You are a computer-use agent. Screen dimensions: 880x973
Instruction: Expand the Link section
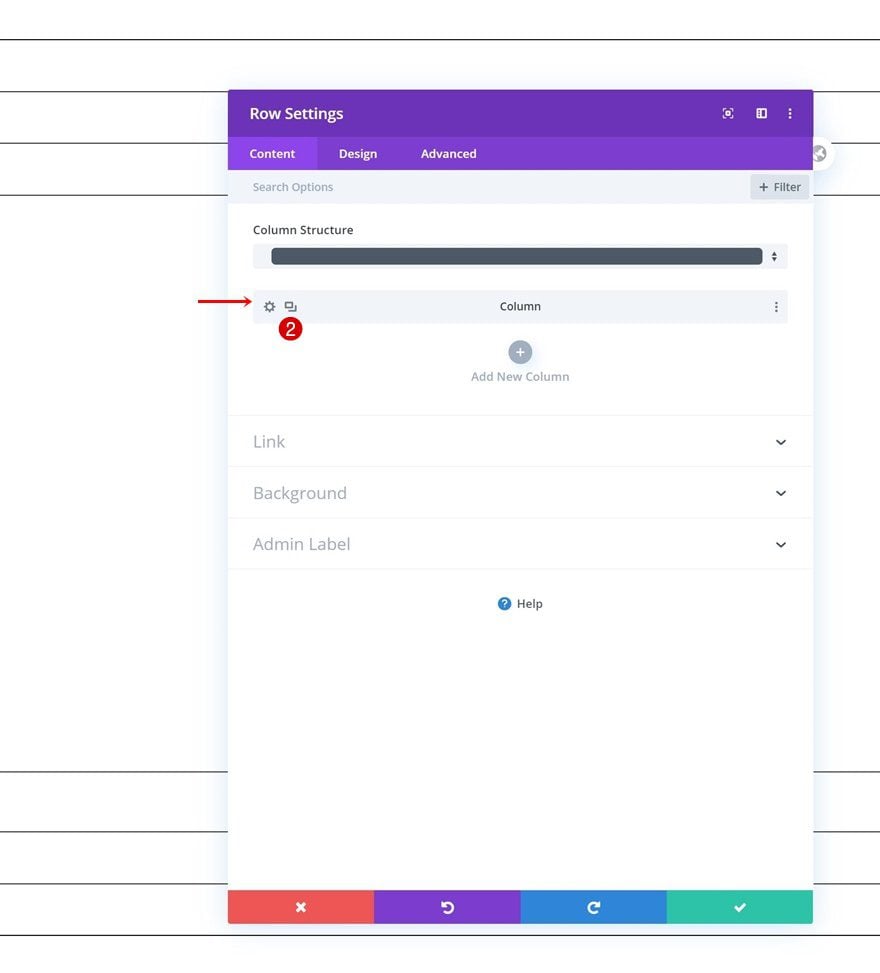pyautogui.click(x=520, y=442)
